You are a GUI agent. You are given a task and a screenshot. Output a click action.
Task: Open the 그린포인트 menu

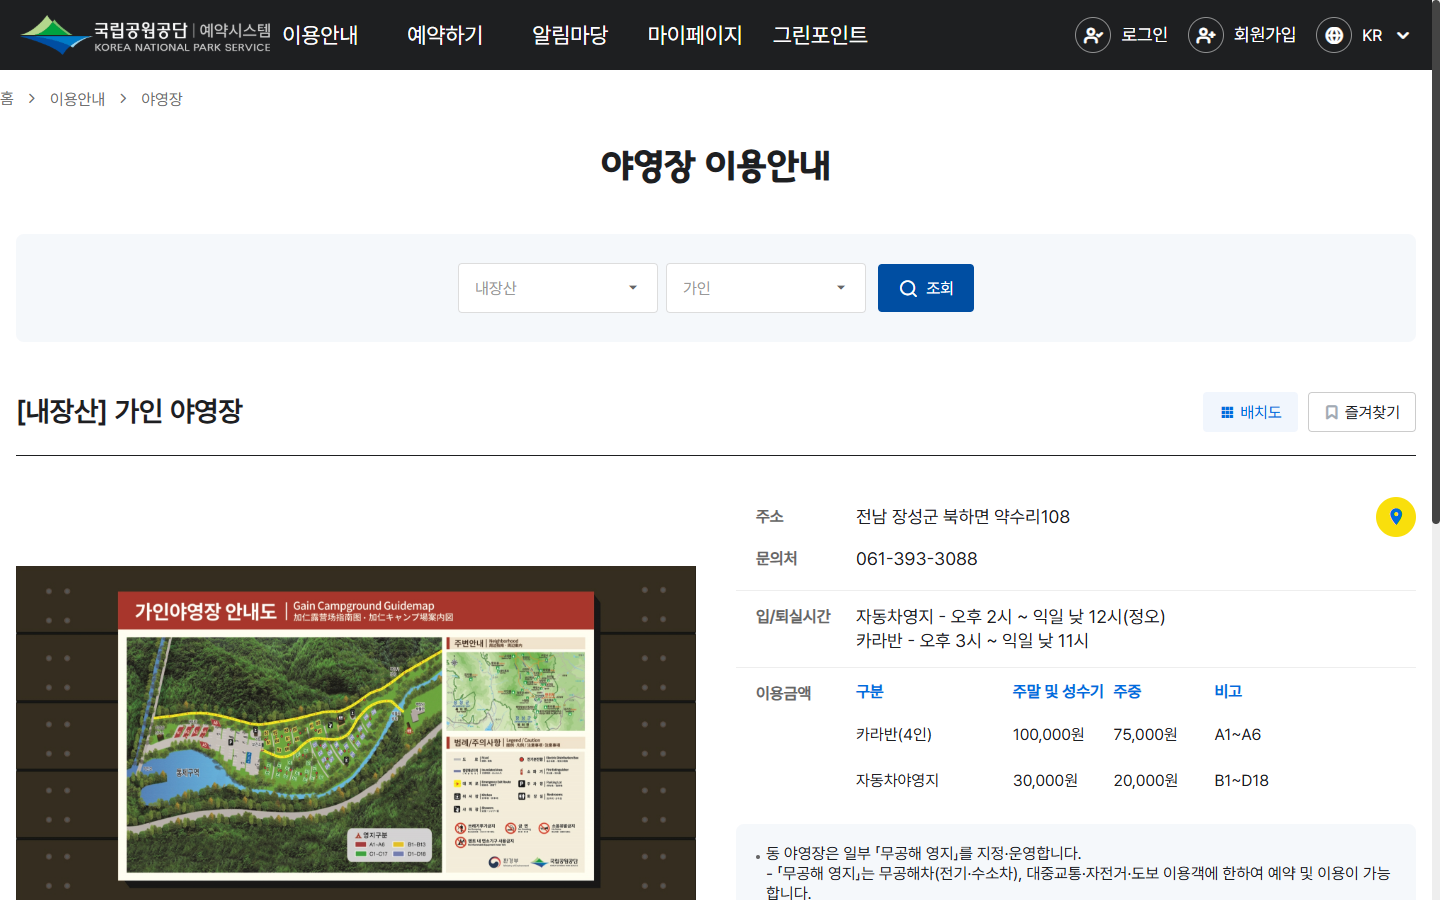(x=820, y=35)
